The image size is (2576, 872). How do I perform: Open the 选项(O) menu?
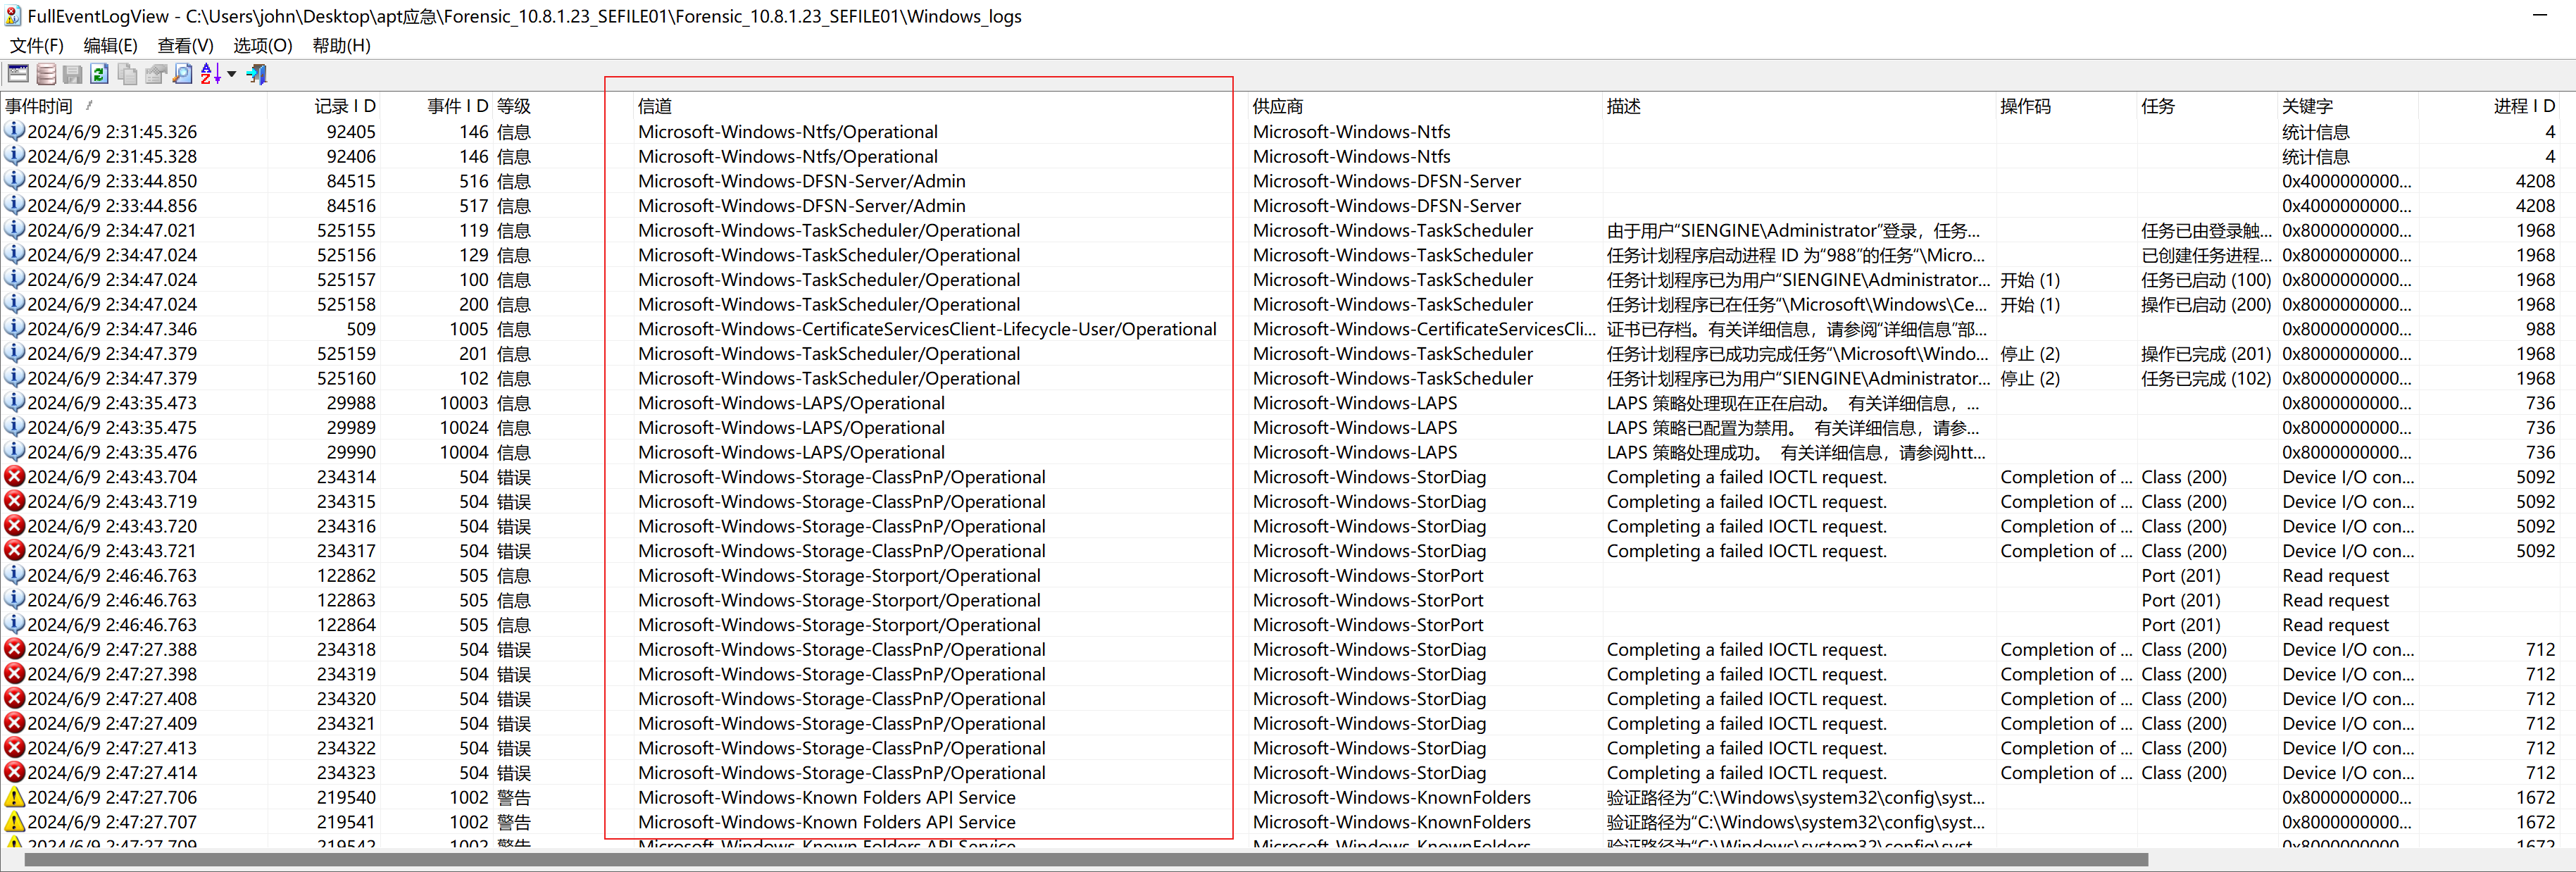(262, 45)
